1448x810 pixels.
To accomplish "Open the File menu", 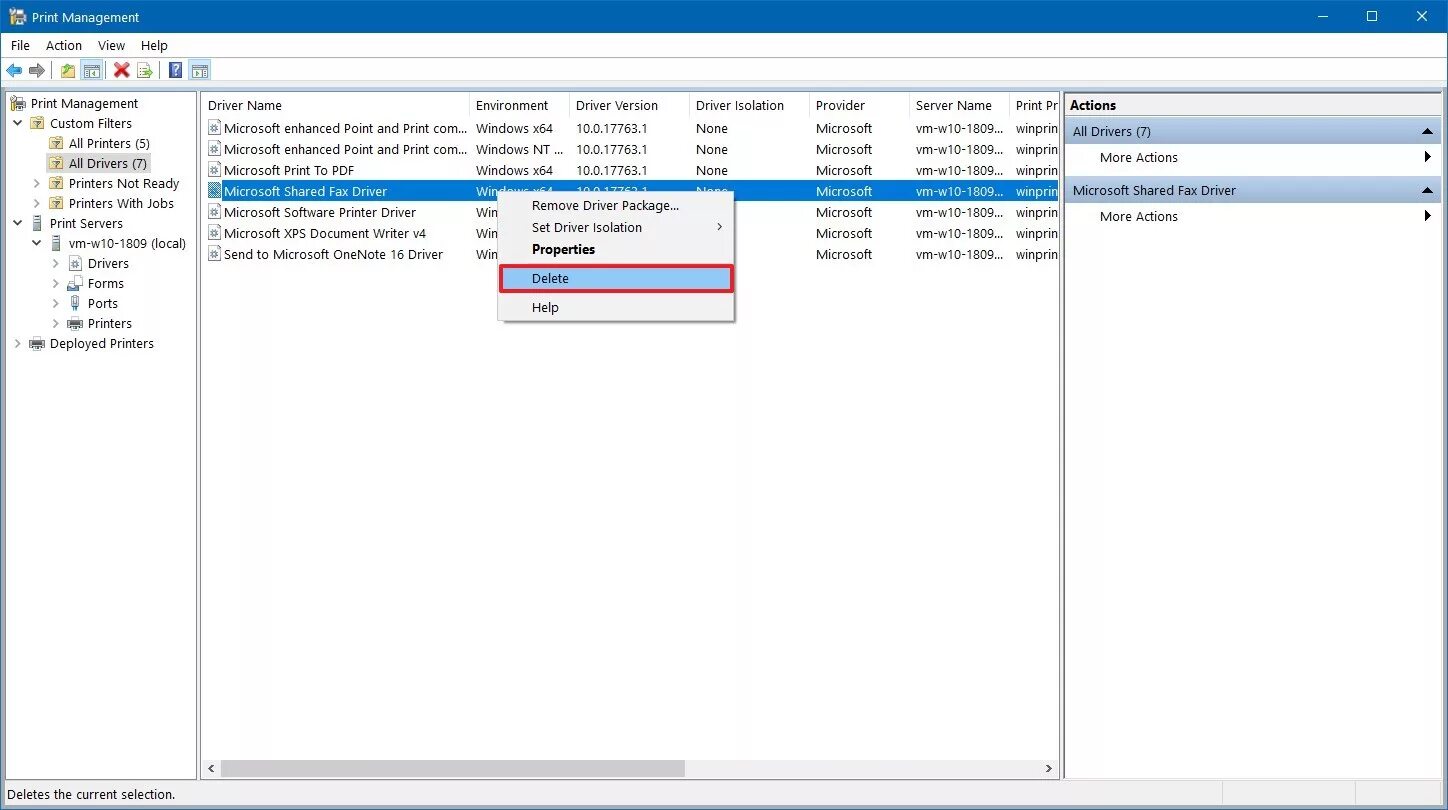I will (x=20, y=45).
